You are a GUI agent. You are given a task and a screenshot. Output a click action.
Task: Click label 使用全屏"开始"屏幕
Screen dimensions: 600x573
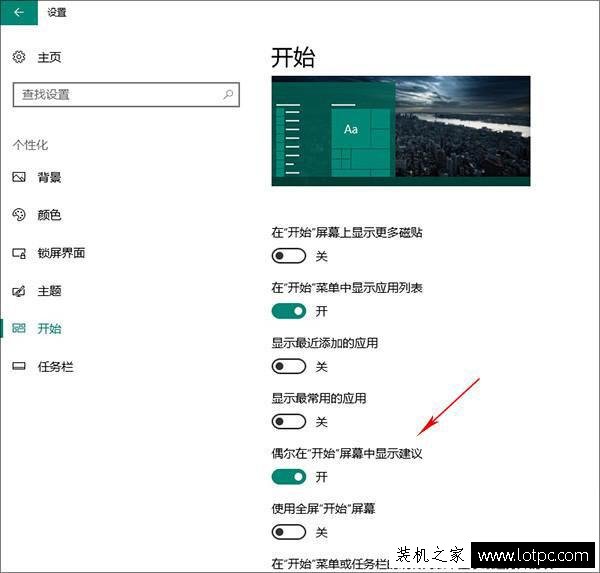coord(323,509)
